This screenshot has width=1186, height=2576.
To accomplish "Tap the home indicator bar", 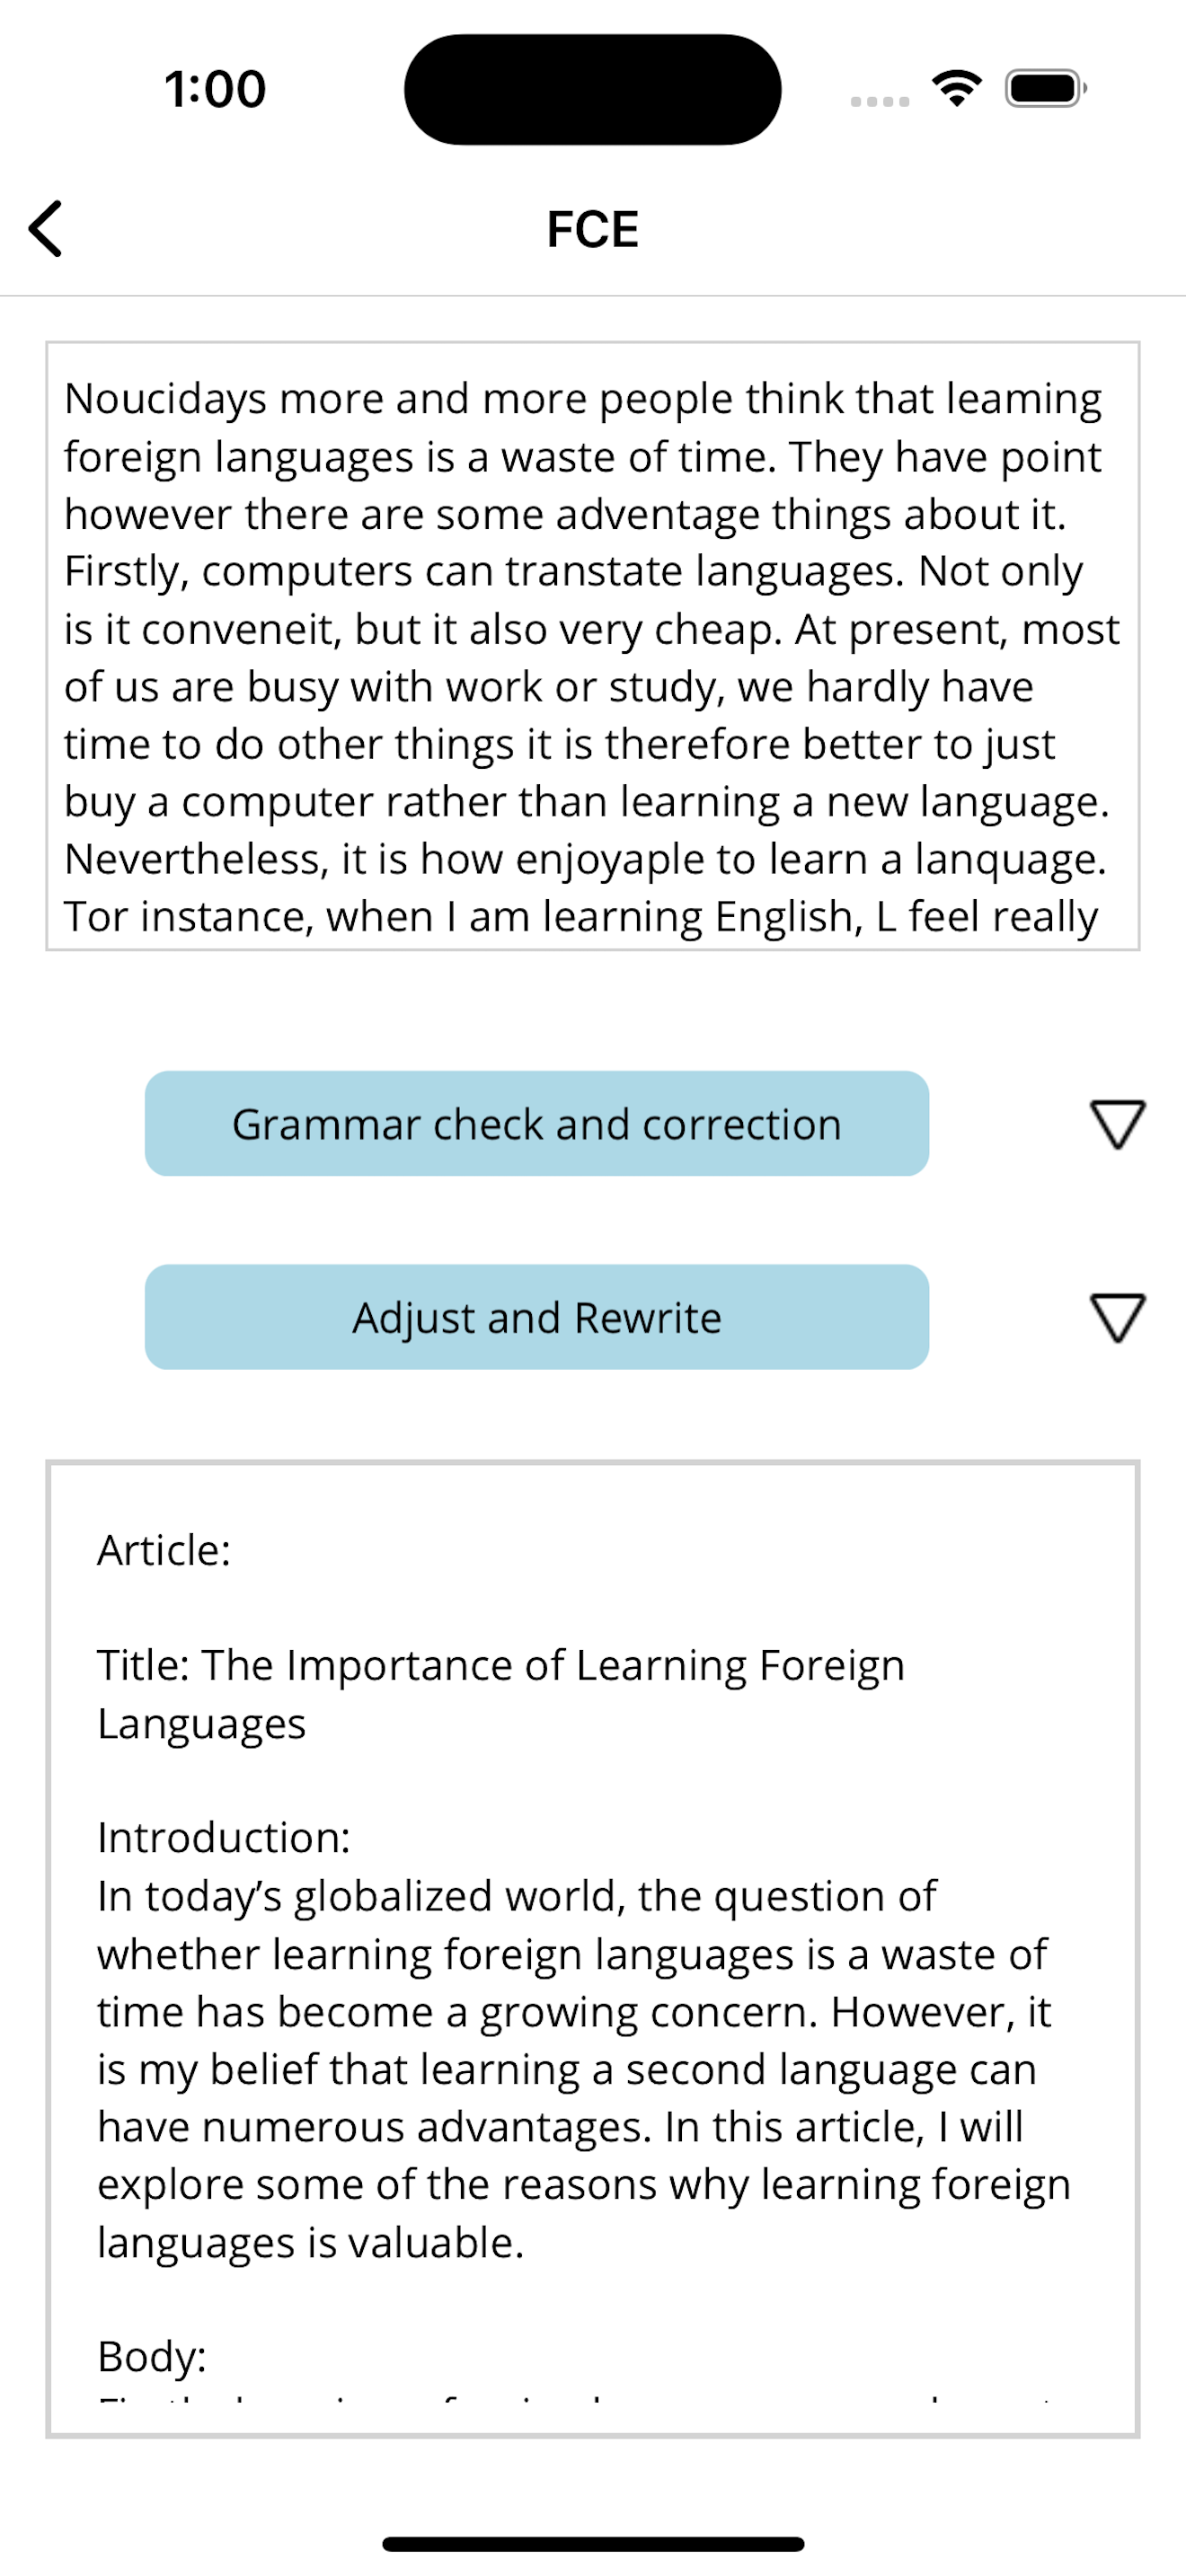I will [592, 2543].
